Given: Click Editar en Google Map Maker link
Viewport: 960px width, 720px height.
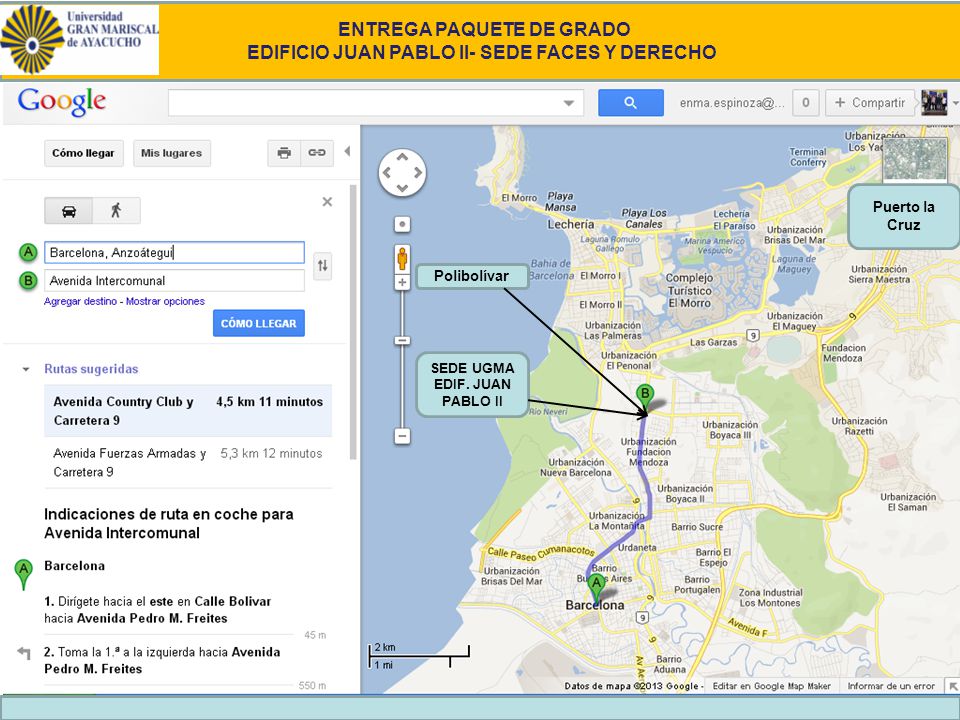Looking at the screenshot, I should point(771,686).
